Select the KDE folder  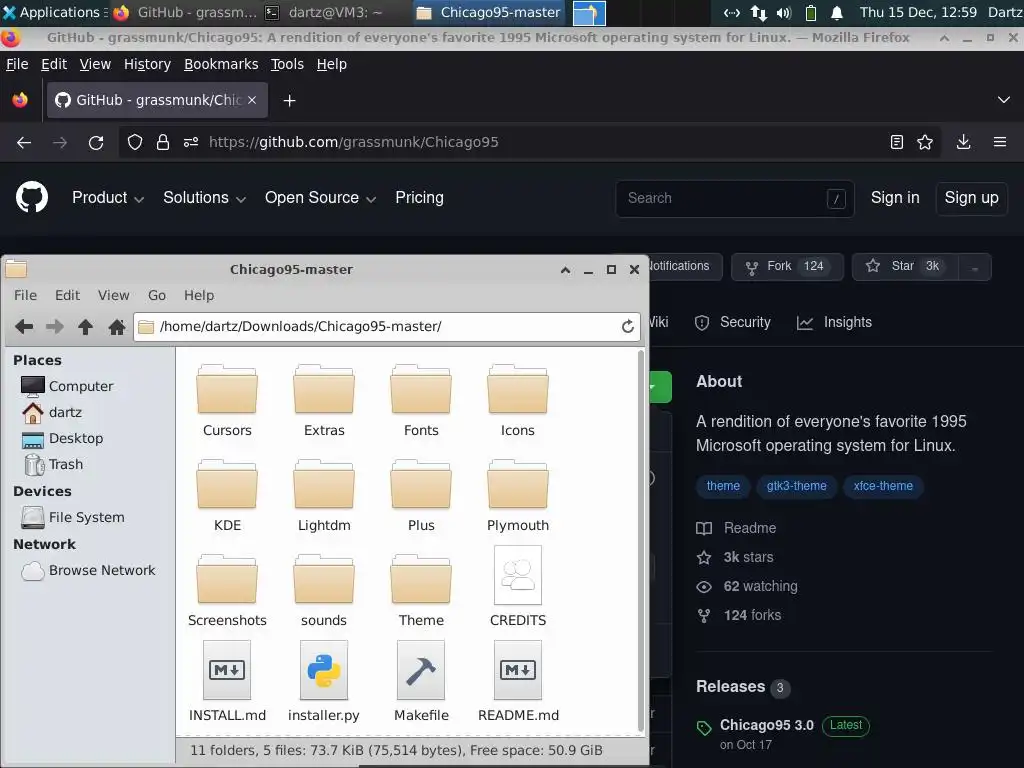(227, 496)
